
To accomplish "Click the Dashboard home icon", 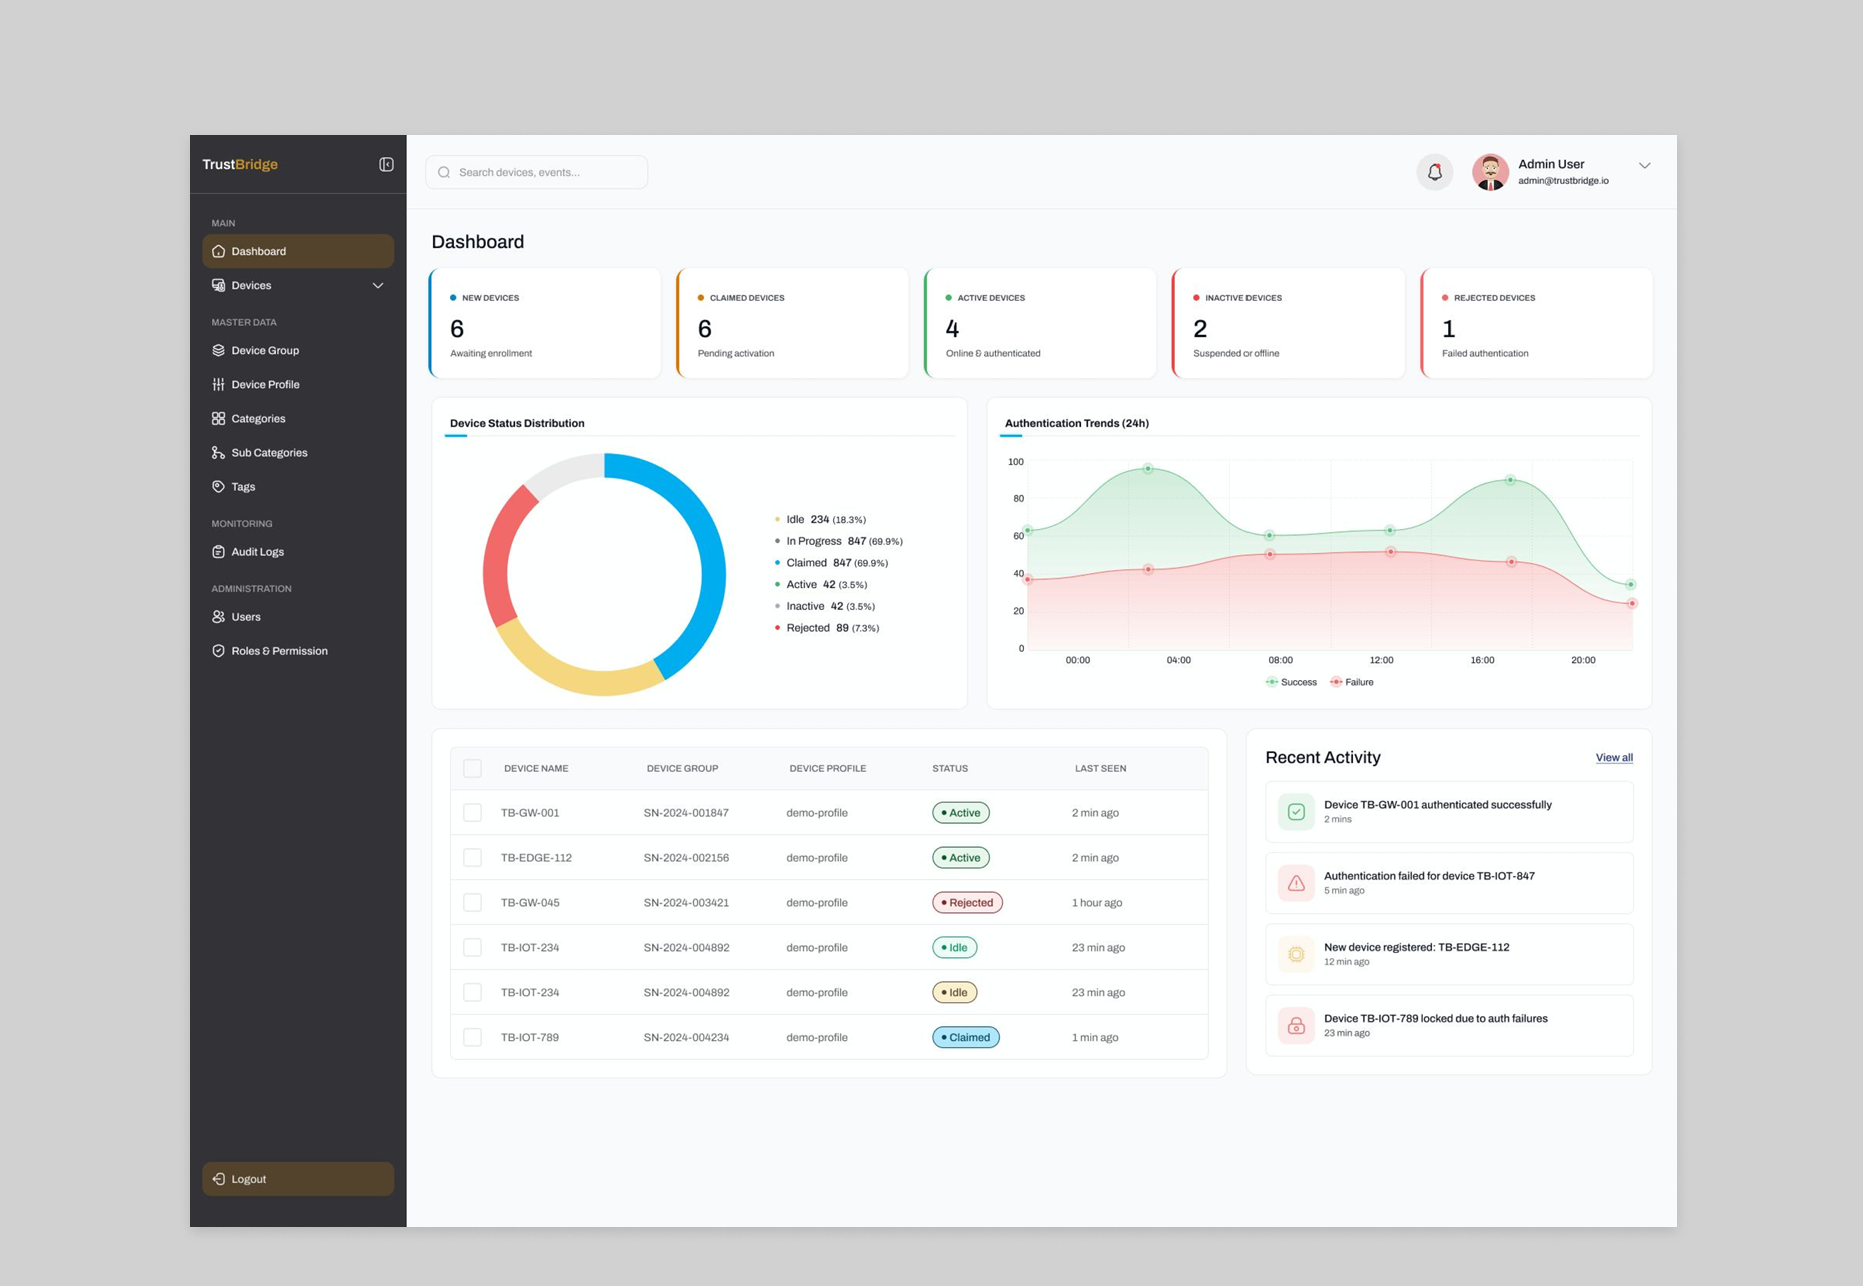I will 218,251.
